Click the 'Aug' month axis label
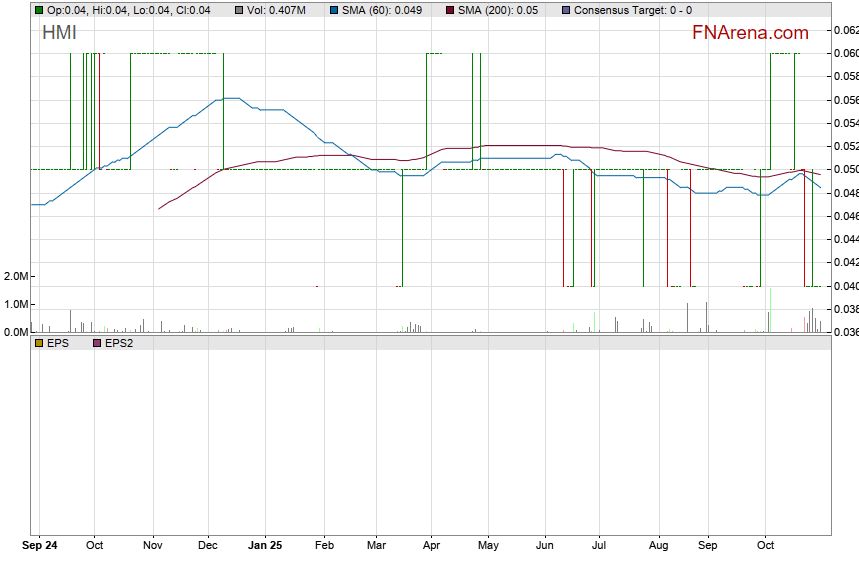This screenshot has height=566, width=859. pos(658,546)
